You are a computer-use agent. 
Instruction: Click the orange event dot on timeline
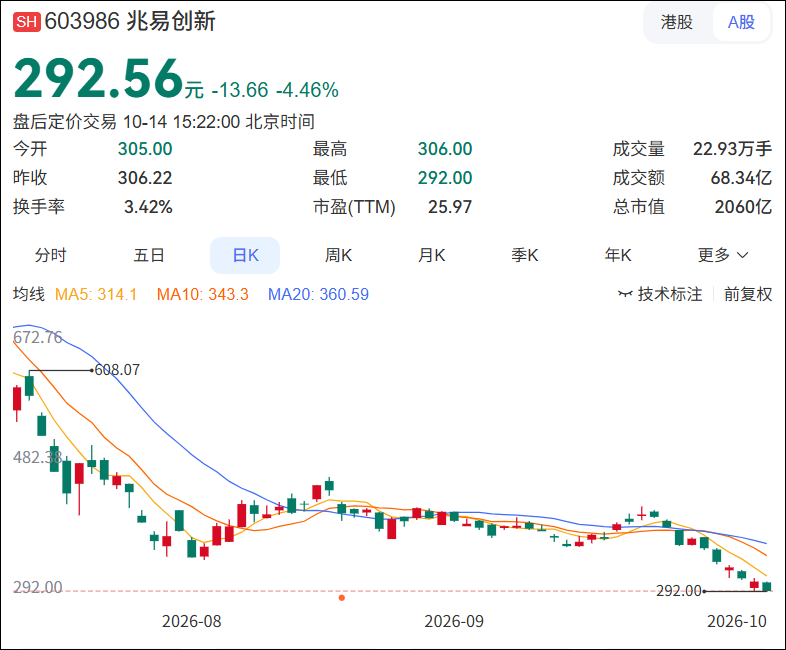(x=342, y=597)
